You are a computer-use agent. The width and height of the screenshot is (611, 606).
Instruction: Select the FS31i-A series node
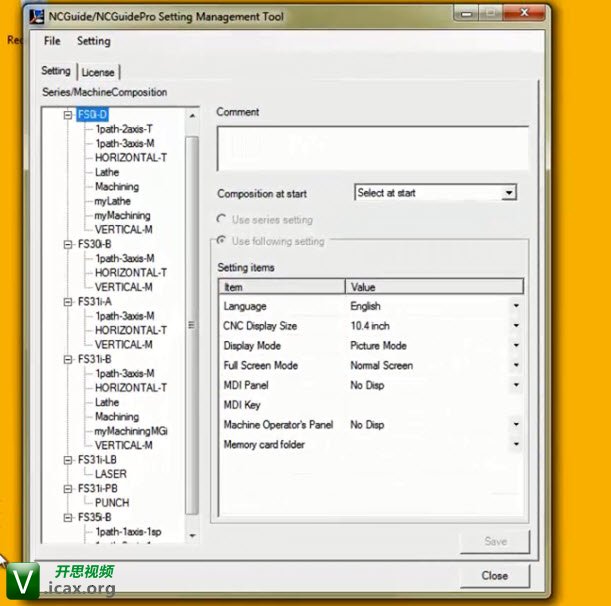pyautogui.click(x=95, y=302)
